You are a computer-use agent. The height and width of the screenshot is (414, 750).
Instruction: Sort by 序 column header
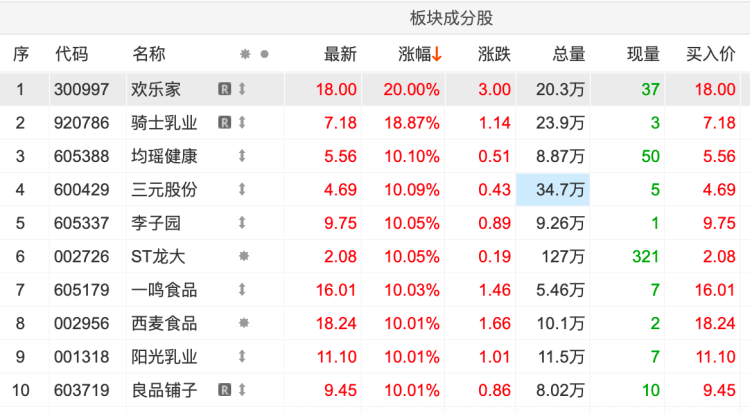point(21,54)
